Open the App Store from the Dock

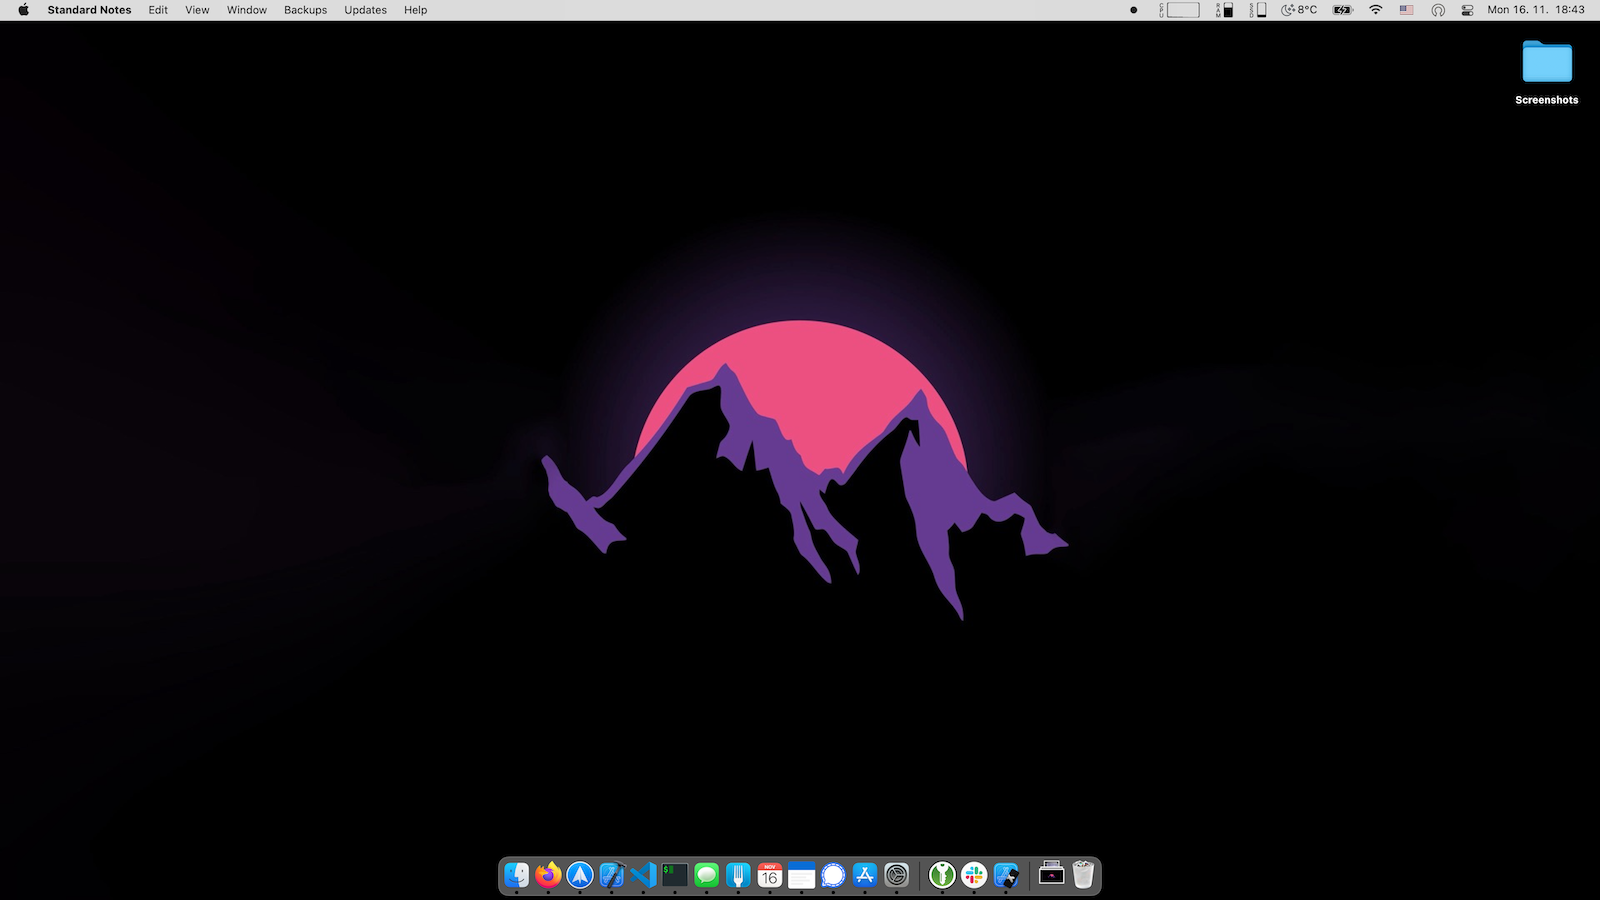pyautogui.click(x=864, y=875)
